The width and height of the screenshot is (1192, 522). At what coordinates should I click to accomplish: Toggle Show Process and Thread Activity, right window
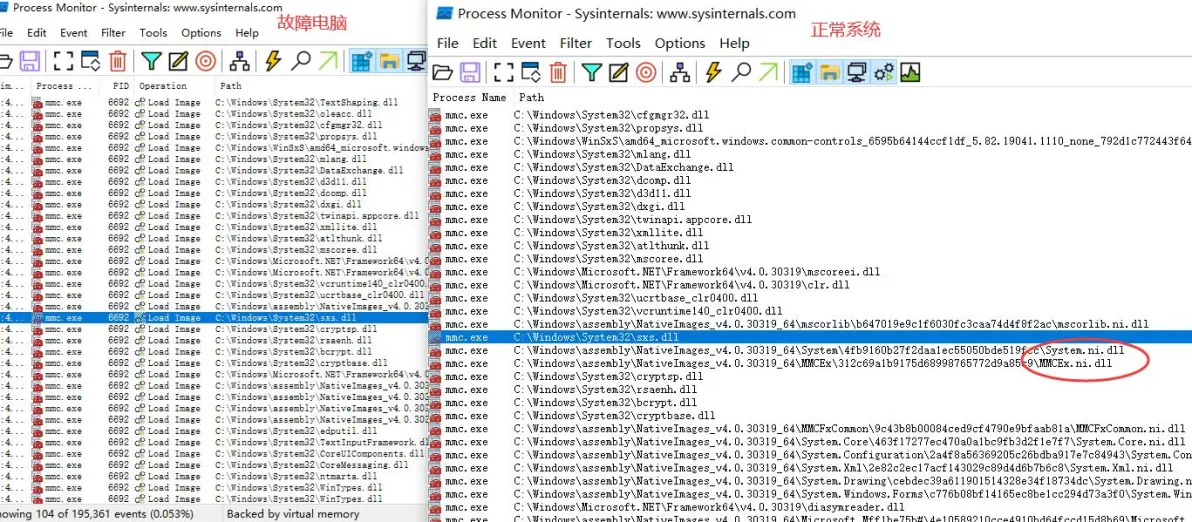pyautogui.click(x=884, y=72)
